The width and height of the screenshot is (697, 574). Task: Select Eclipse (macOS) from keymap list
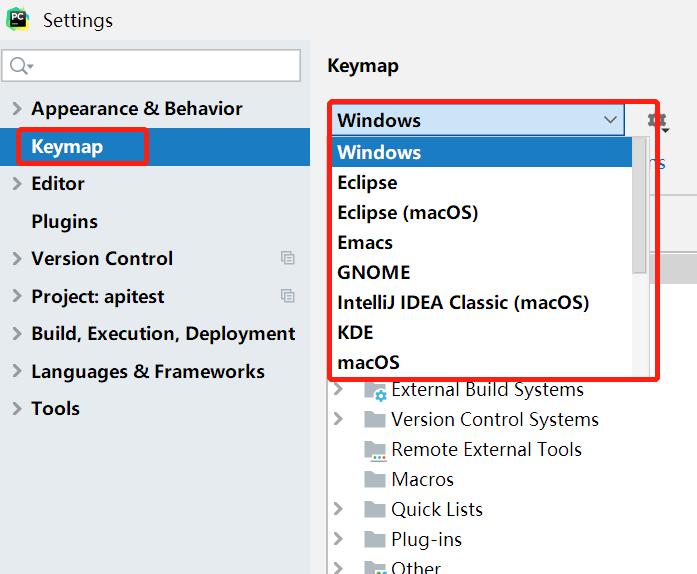[408, 213]
